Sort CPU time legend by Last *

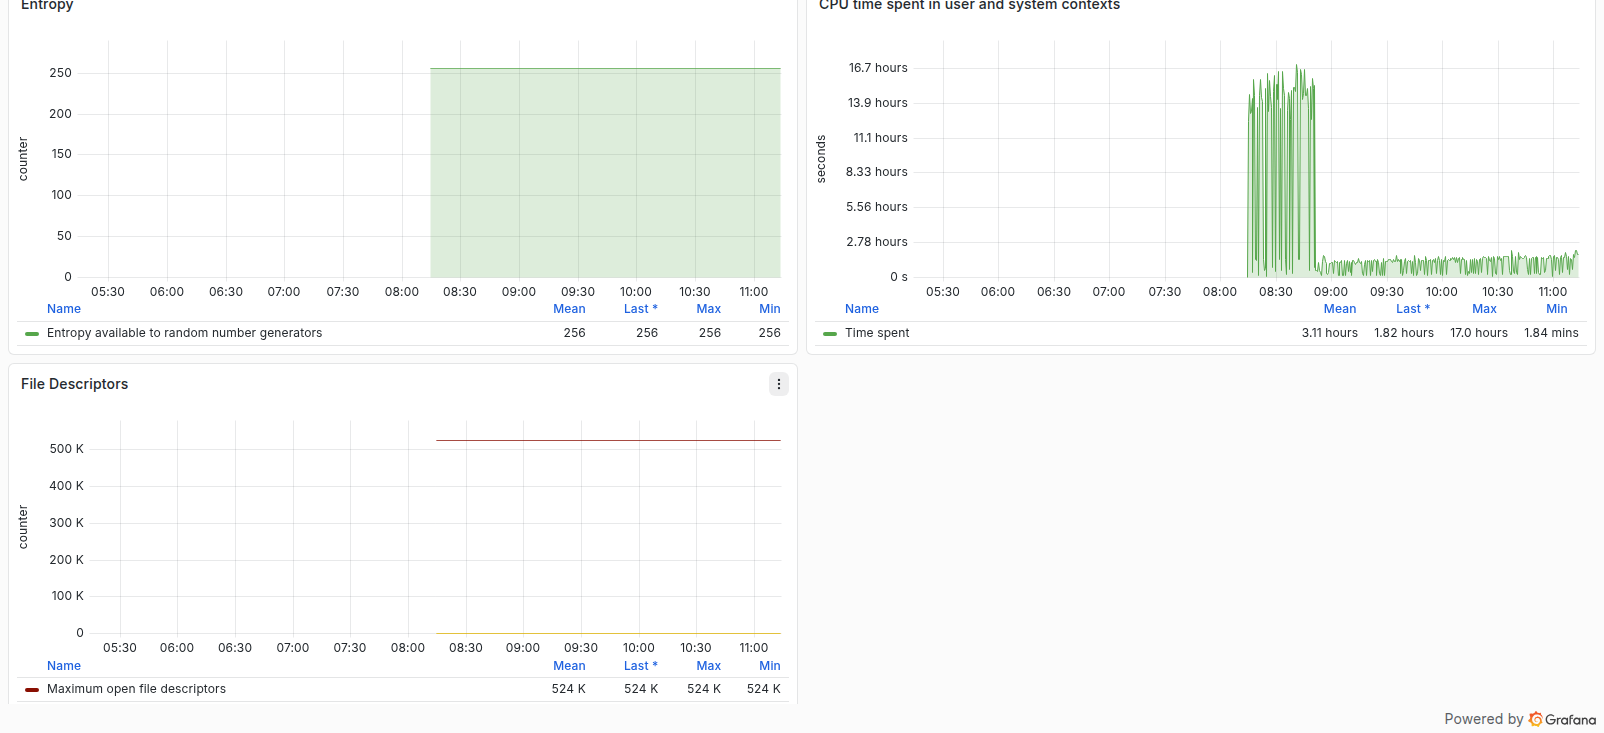[x=1413, y=309]
